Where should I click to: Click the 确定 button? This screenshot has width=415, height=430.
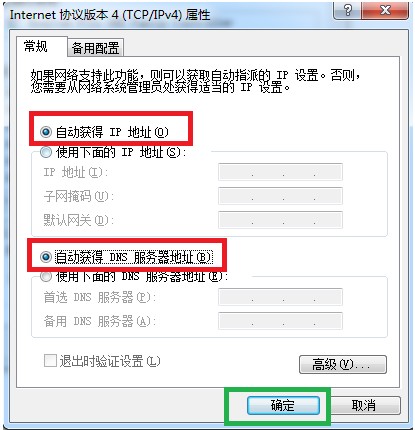click(x=283, y=405)
